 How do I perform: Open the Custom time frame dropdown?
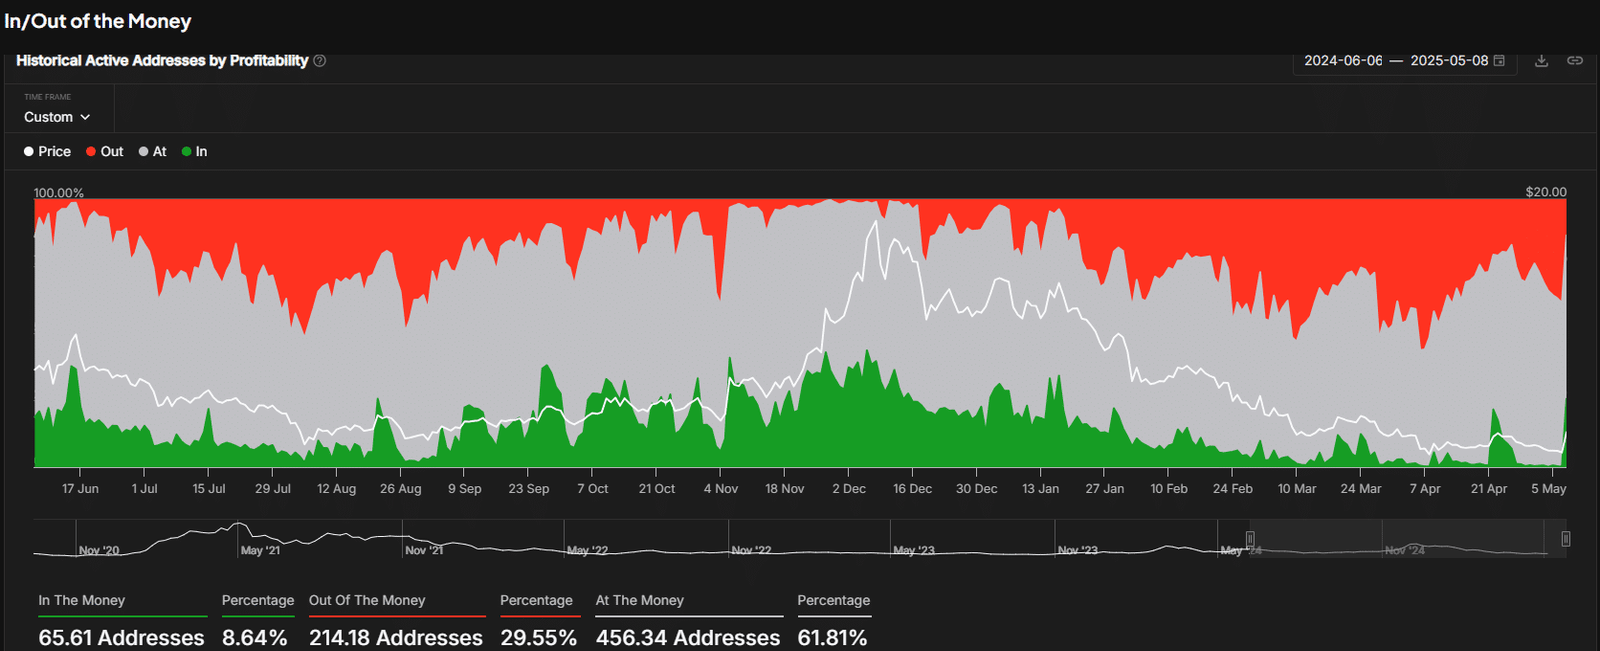(x=56, y=117)
